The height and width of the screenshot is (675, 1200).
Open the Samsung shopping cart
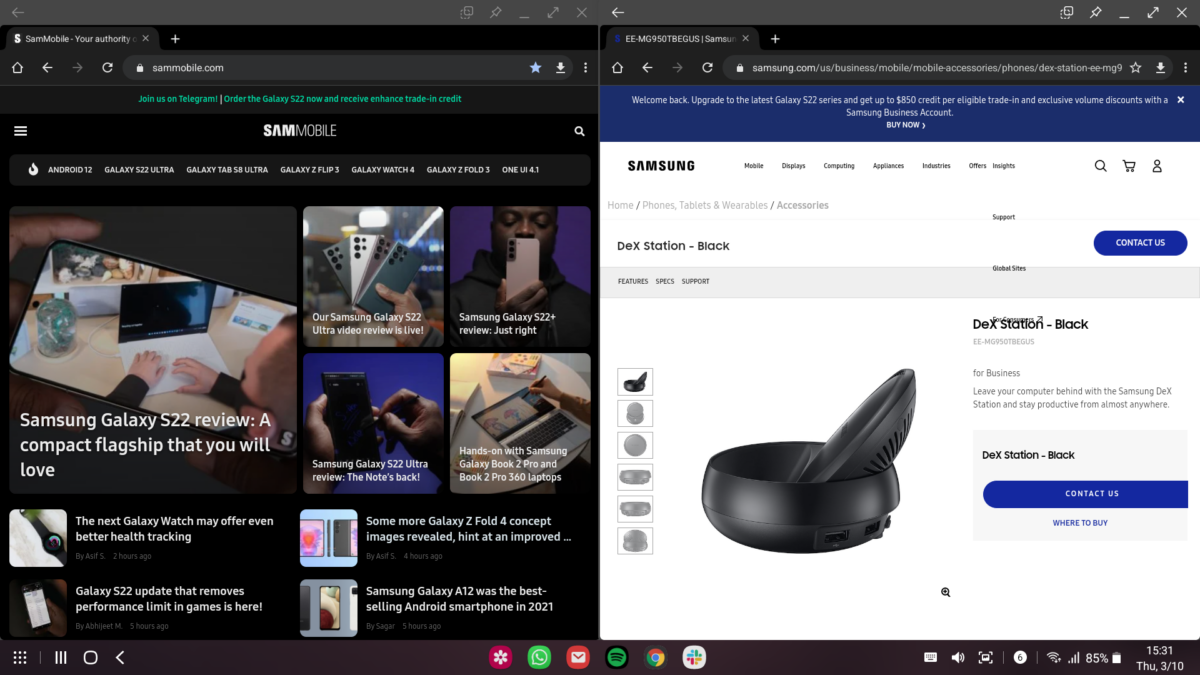(x=1128, y=165)
